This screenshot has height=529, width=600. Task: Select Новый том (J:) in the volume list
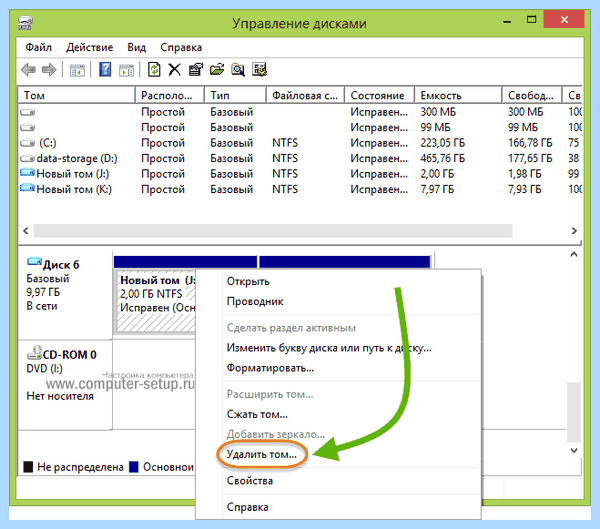[x=300, y=174]
